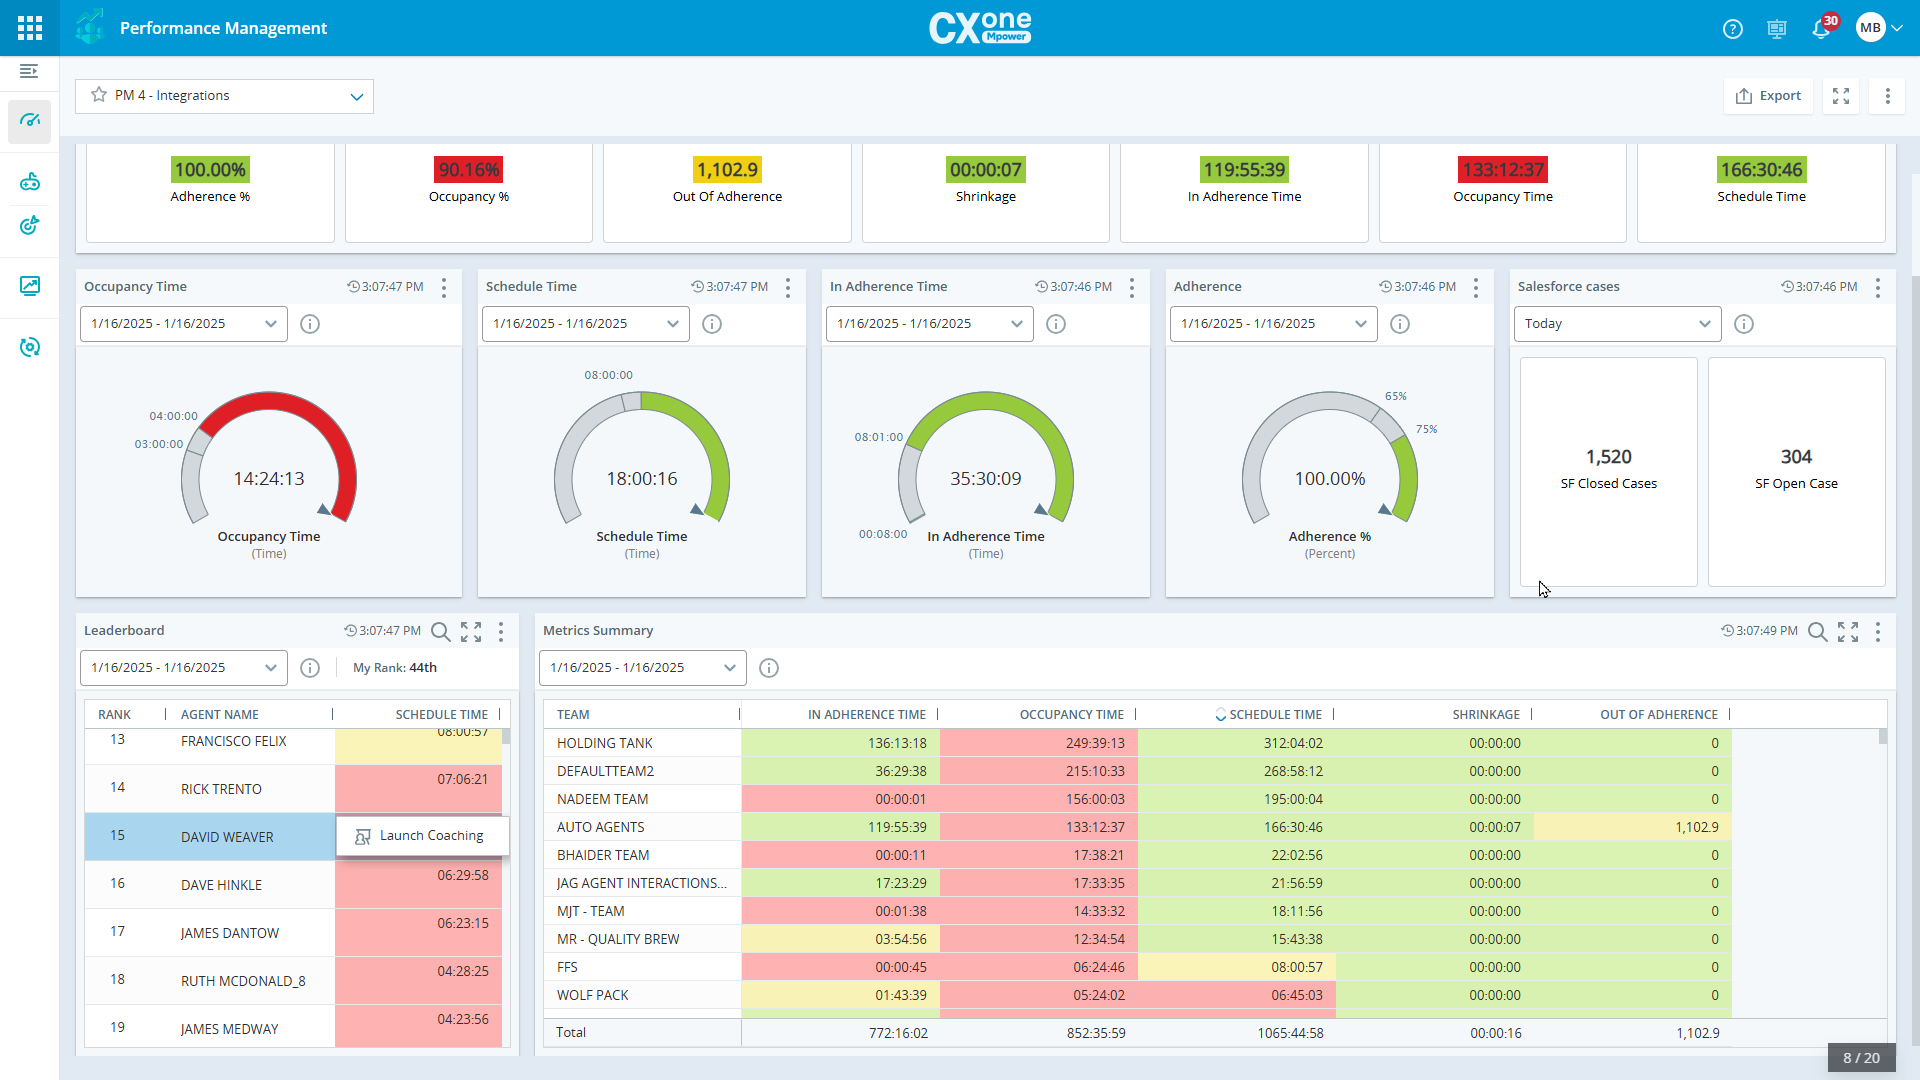The width and height of the screenshot is (1920, 1080).
Task: Open Schedule Time widget date range picker
Action: pyautogui.click(x=585, y=323)
